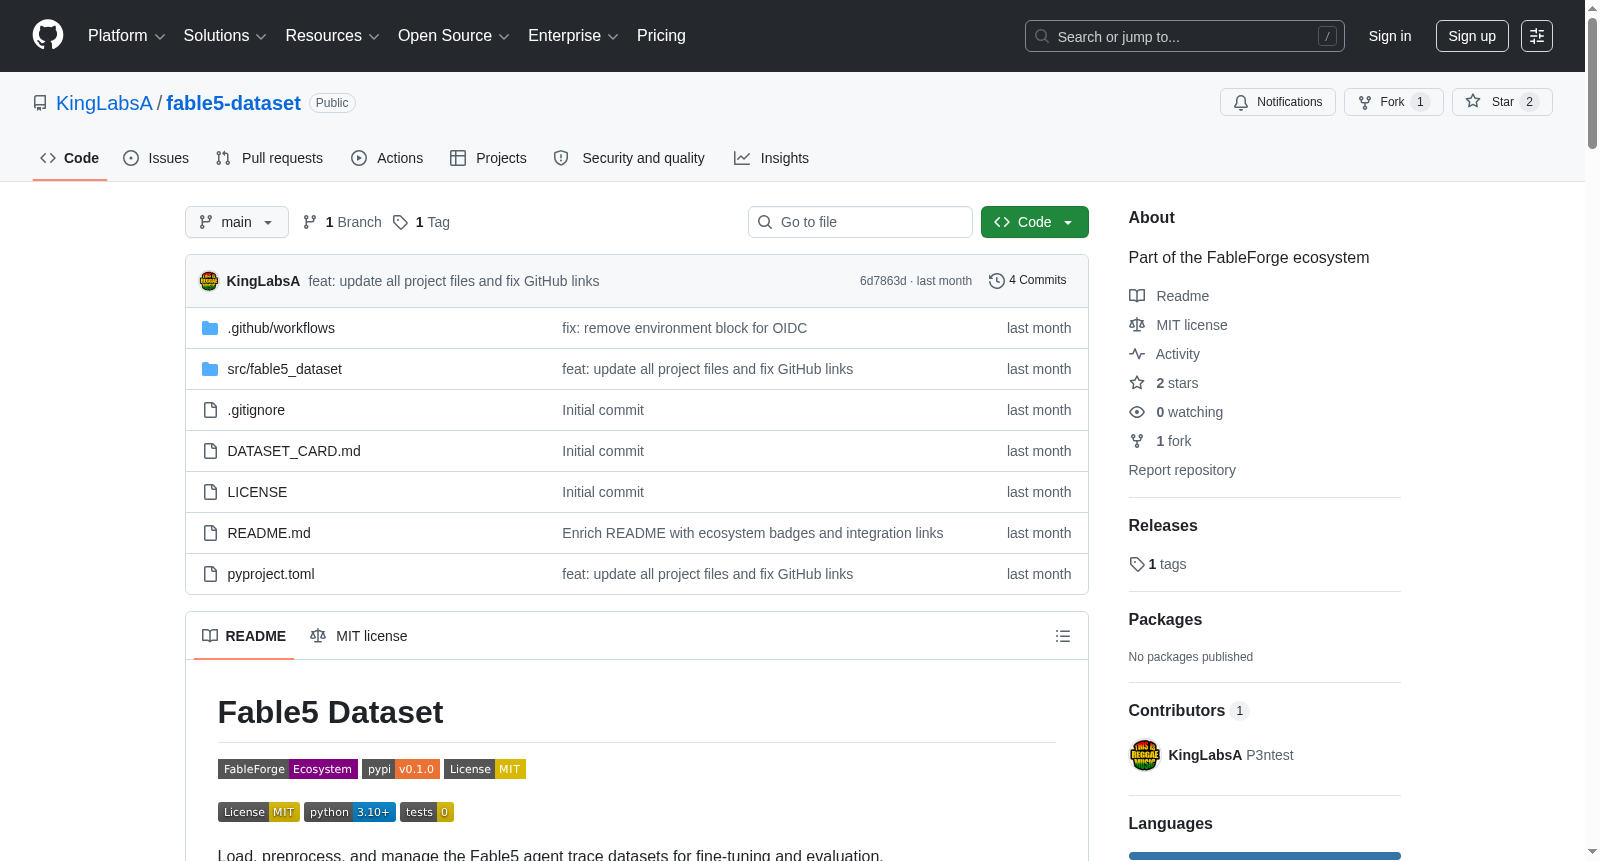Click the LICENSE file icon
Viewport: 1600px width, 861px height.
[210, 492]
